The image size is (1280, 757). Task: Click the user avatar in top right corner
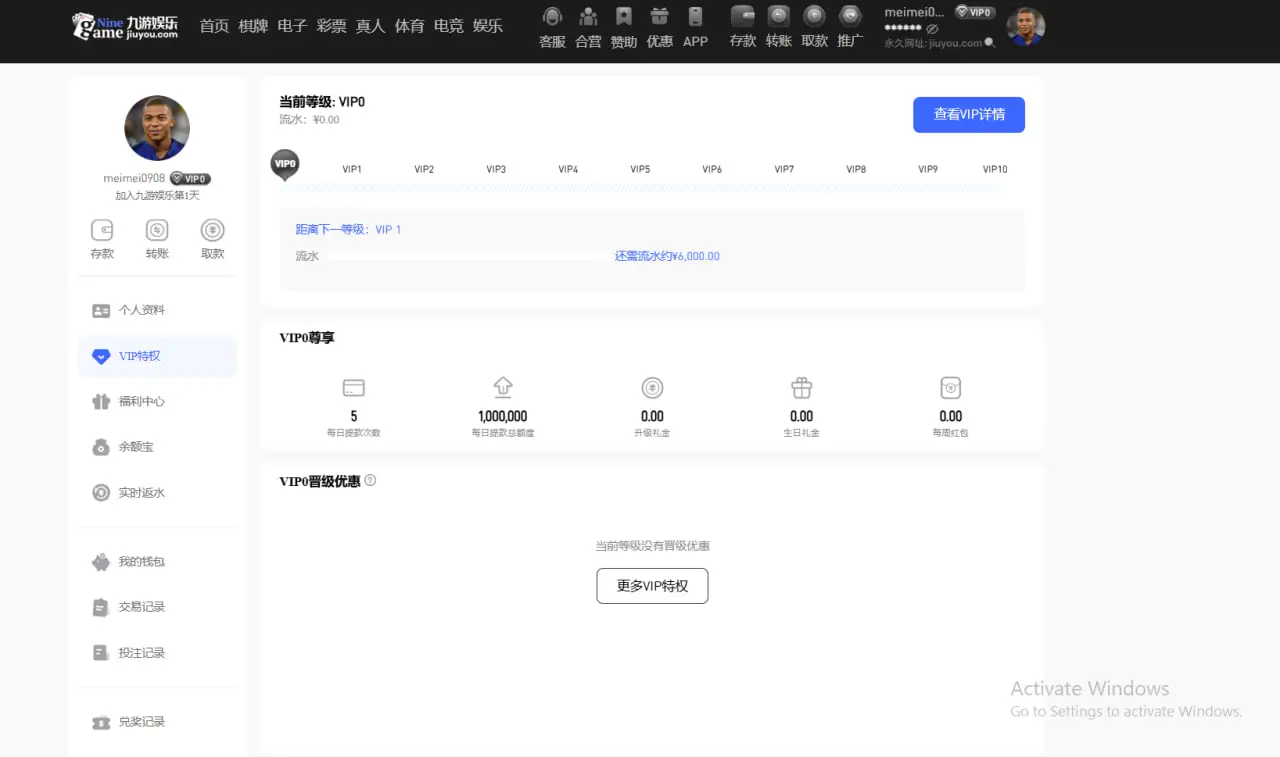click(x=1025, y=27)
